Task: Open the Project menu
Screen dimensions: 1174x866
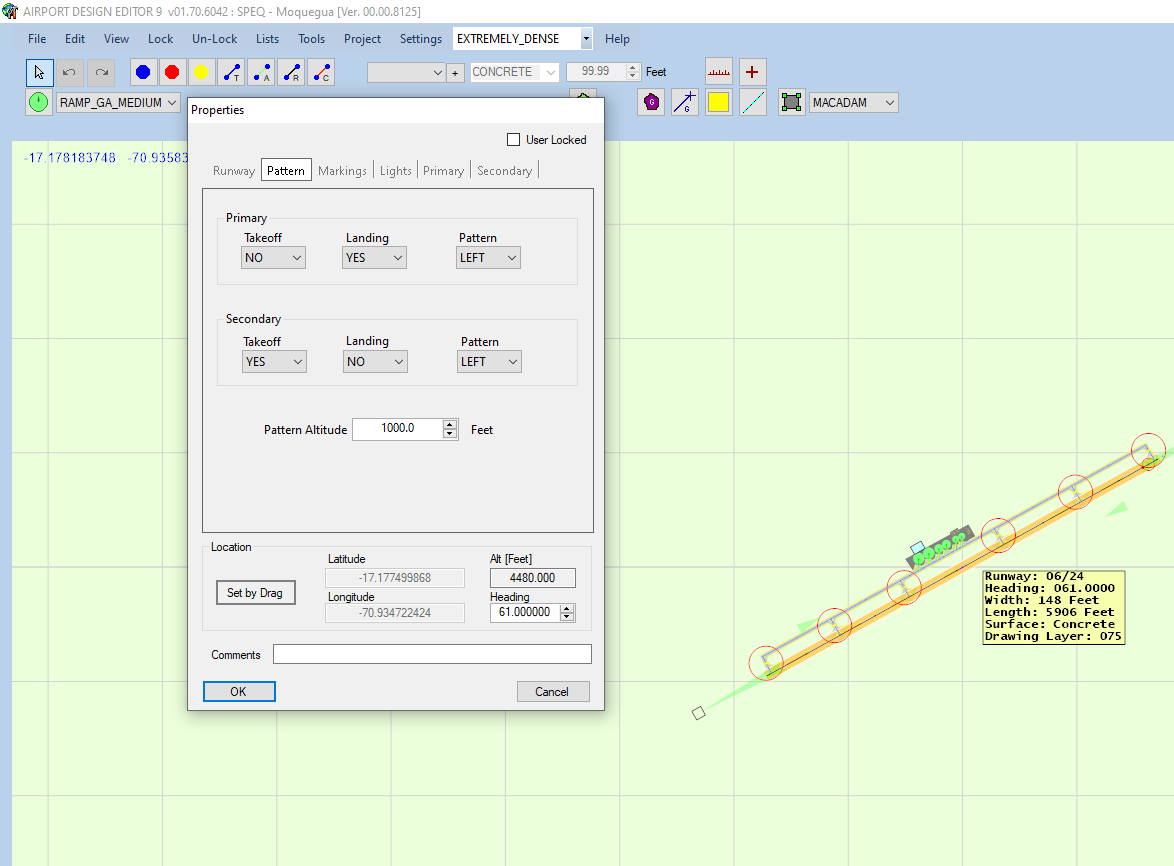Action: 362,39
